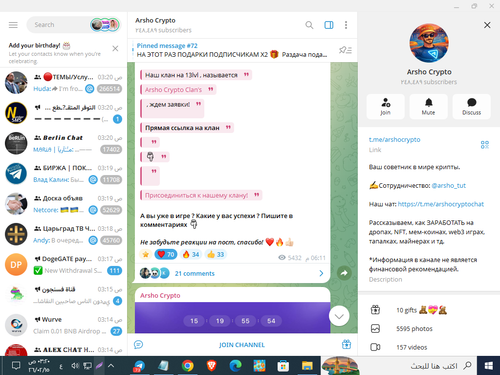Viewport: 500px width, 375px height.
Task: Open Microsoft Edge from the taskbar
Action: tap(236, 366)
